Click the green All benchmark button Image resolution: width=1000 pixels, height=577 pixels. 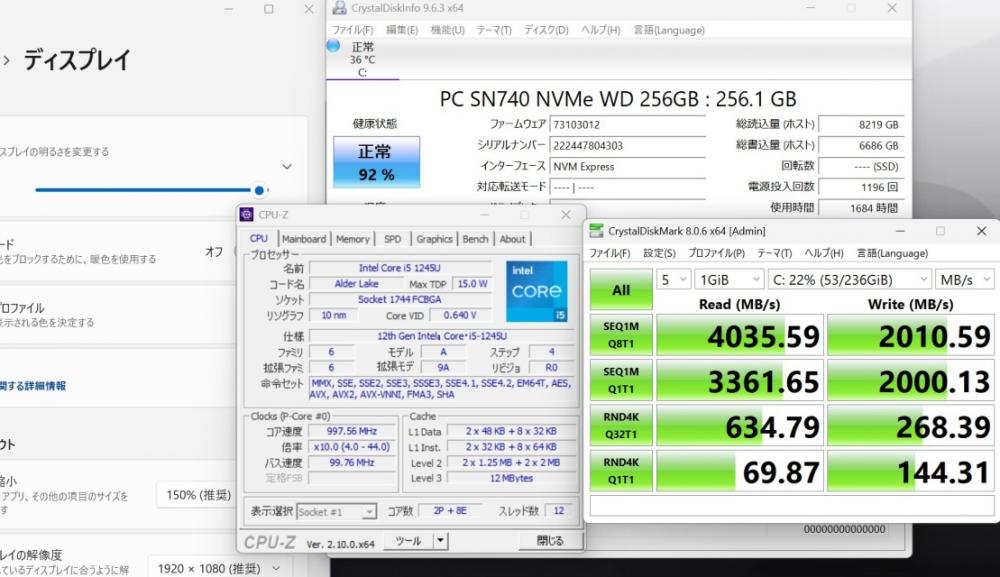[x=621, y=290]
